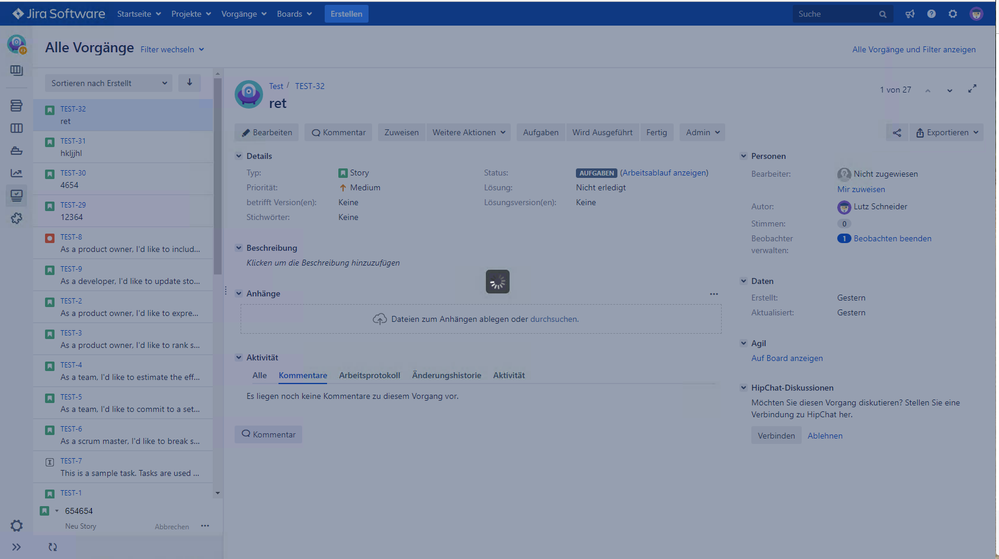Viewport: 999px width, 559px height.
Task: Open Weitere Aktionen dropdown
Action: coord(469,133)
